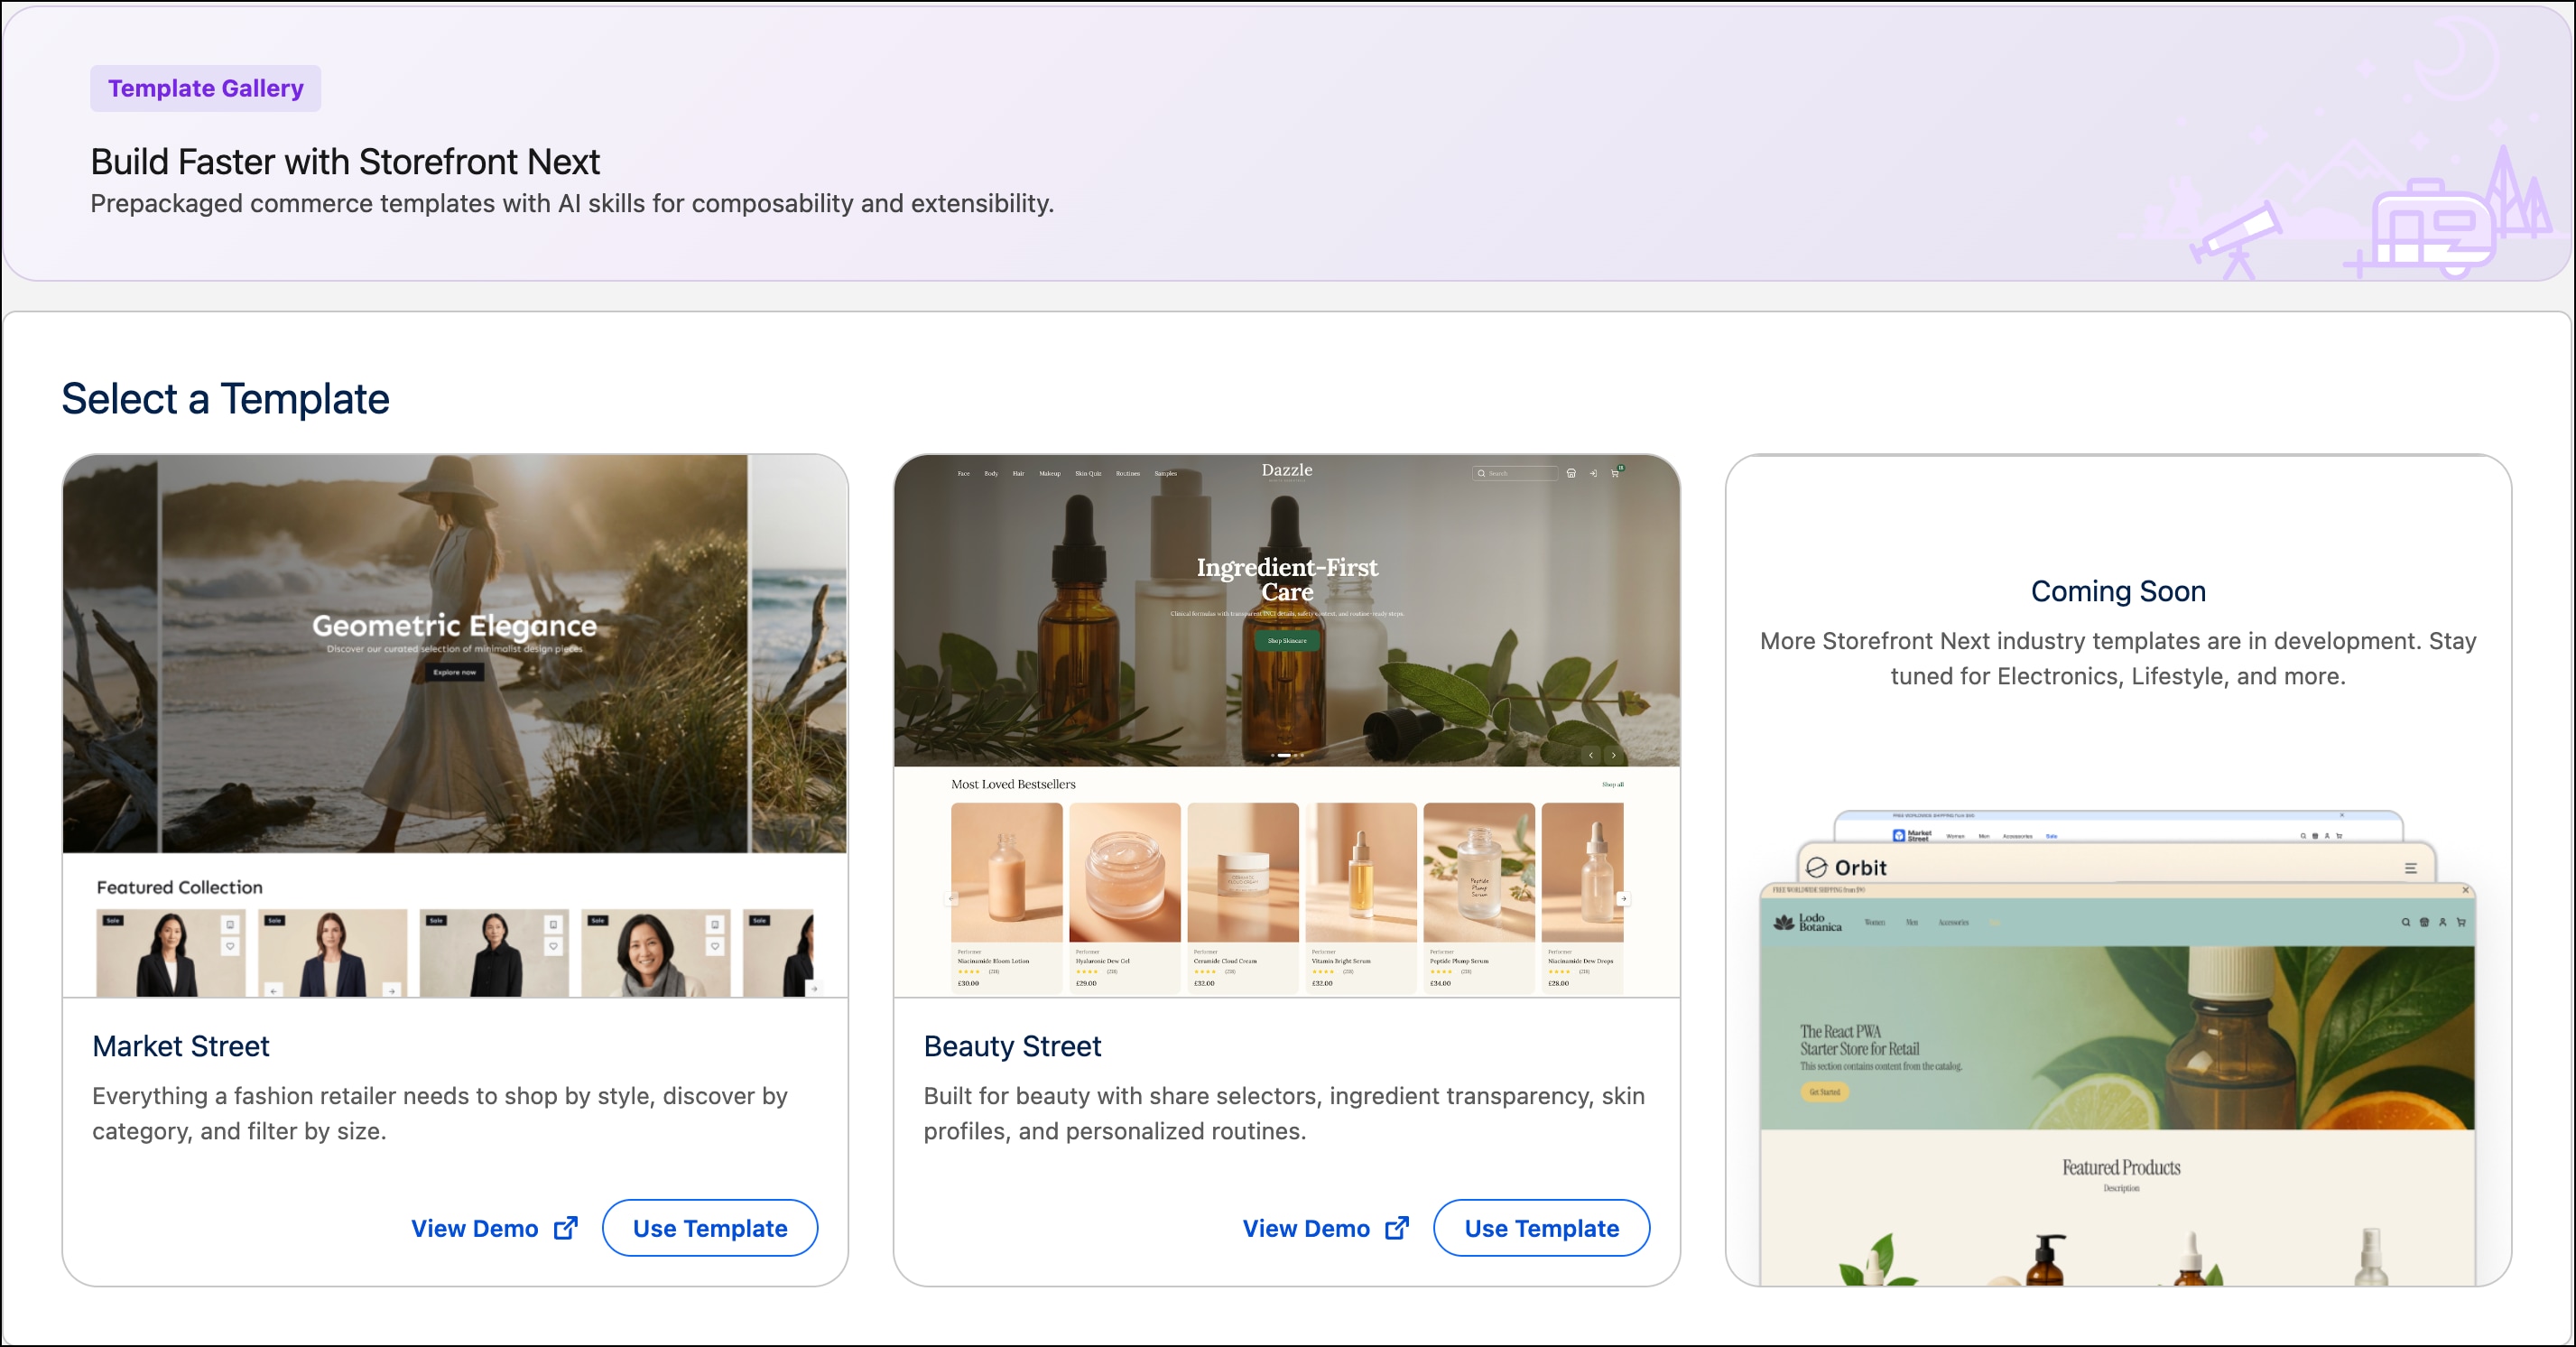Click the Market Street preview thumbnail

coord(455,726)
